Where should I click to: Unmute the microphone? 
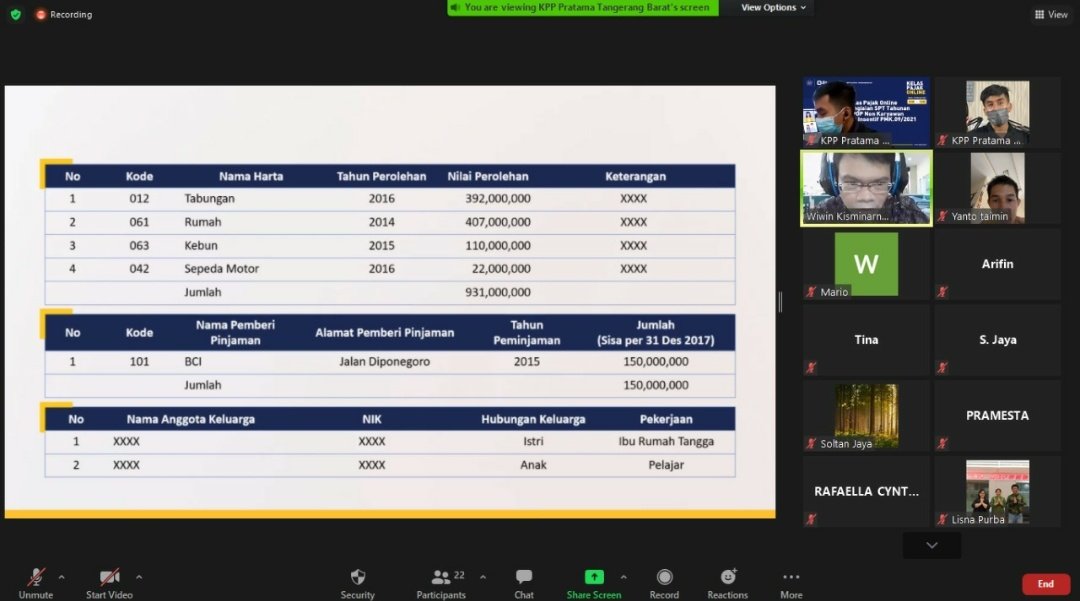pos(36,578)
